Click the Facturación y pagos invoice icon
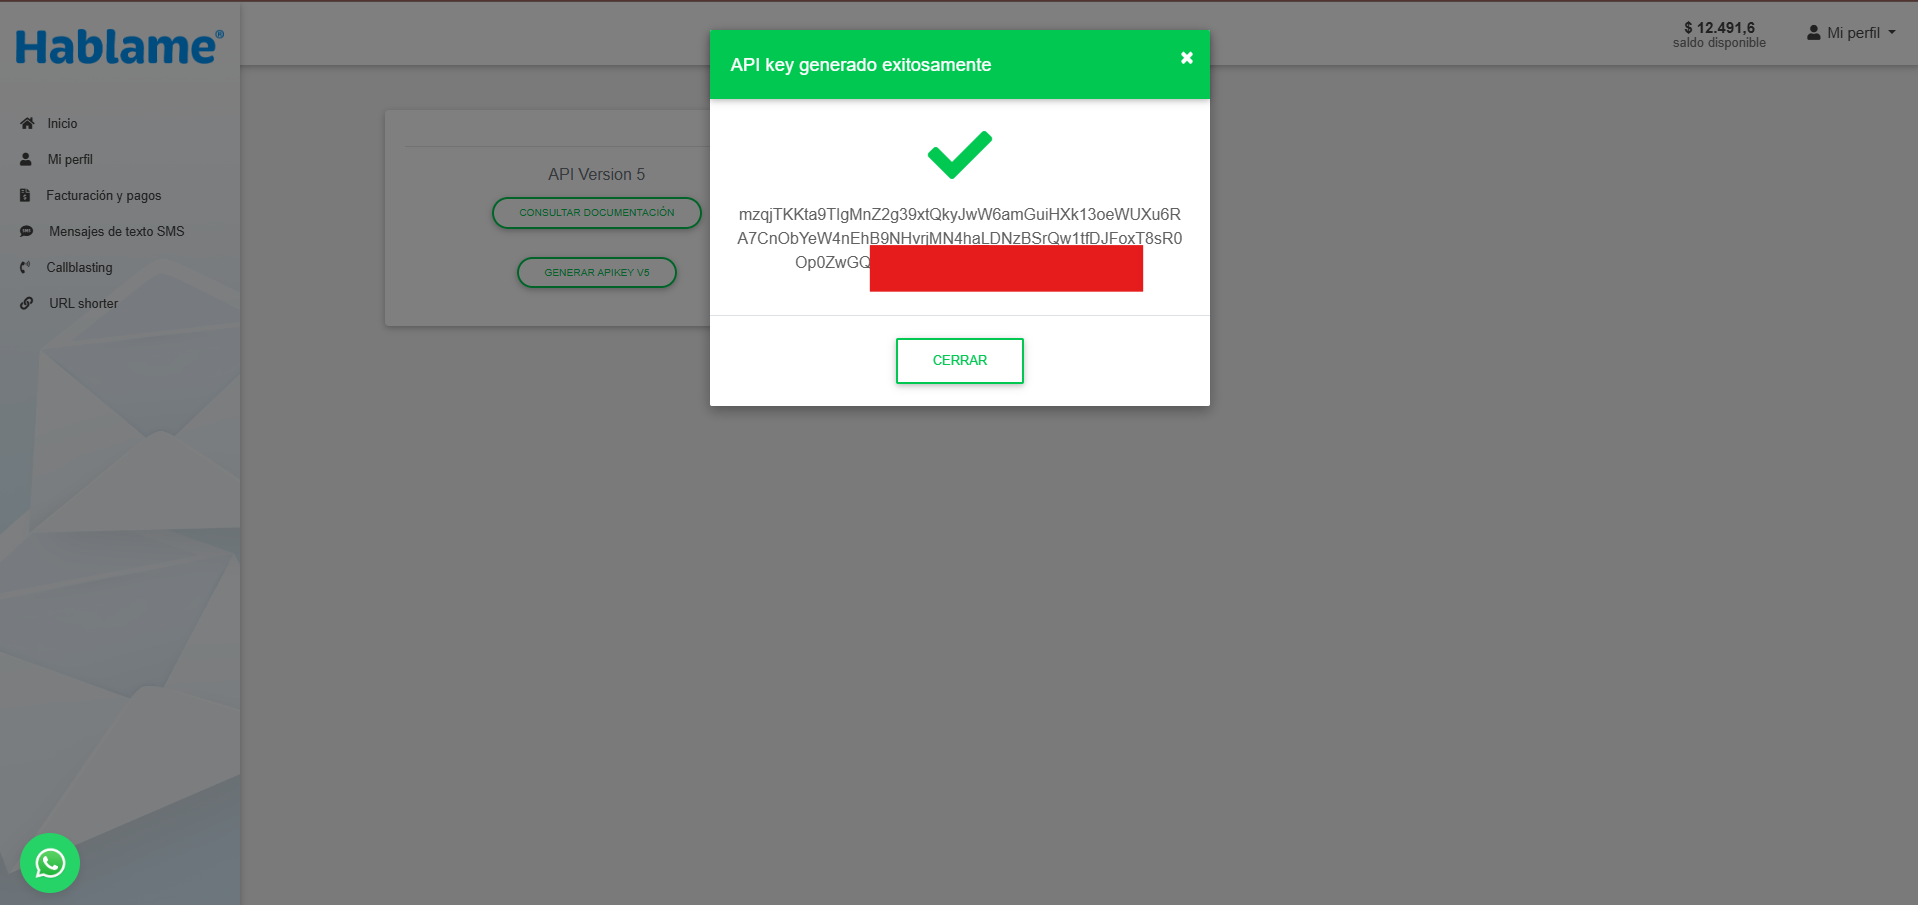The height and width of the screenshot is (905, 1918). click(x=25, y=195)
